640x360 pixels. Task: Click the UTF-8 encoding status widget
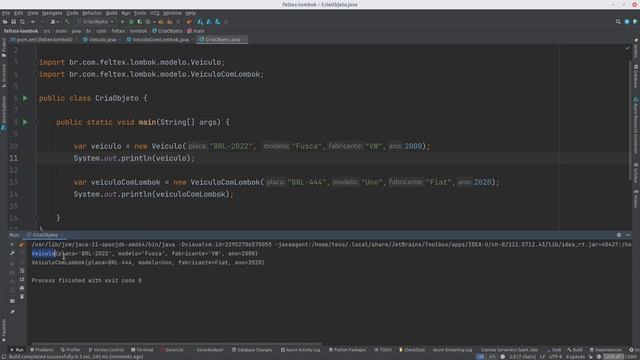point(556,357)
